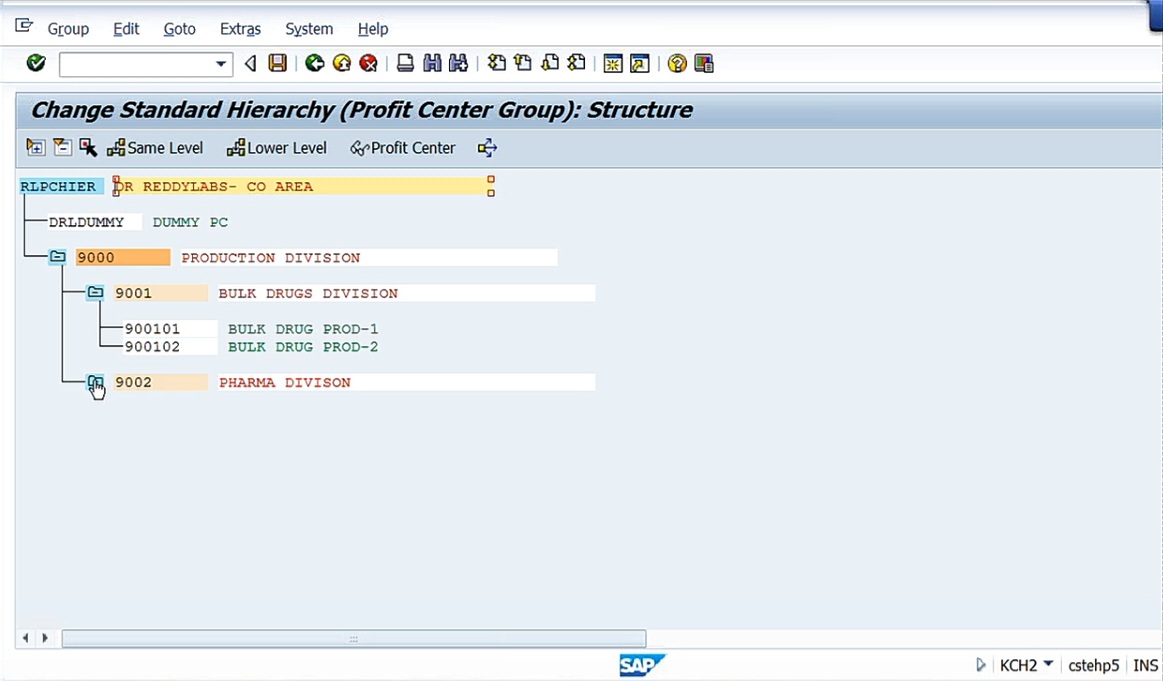
Task: Open Find with the binoculars icon
Action: (x=432, y=63)
